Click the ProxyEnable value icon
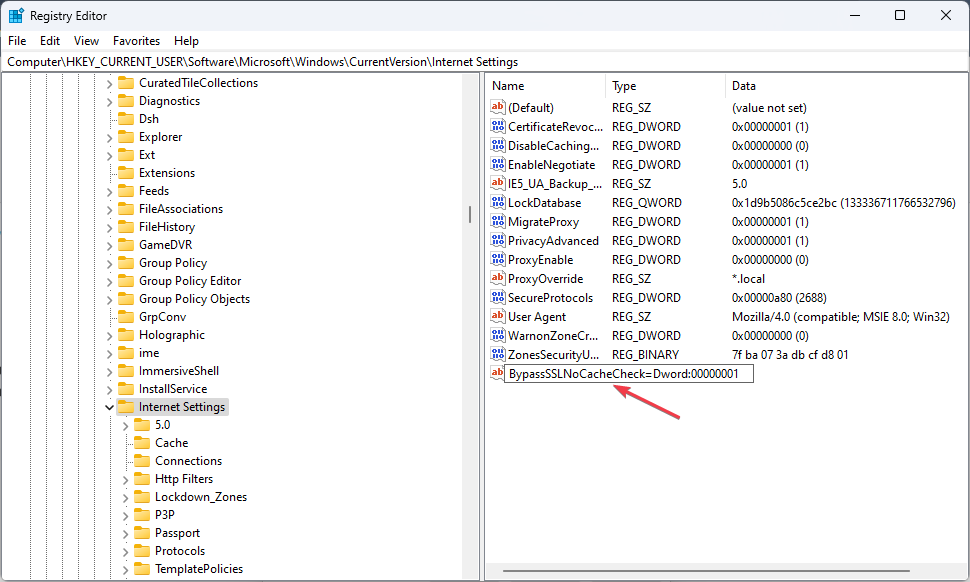Screen dimensions: 970x582 [x=497, y=259]
